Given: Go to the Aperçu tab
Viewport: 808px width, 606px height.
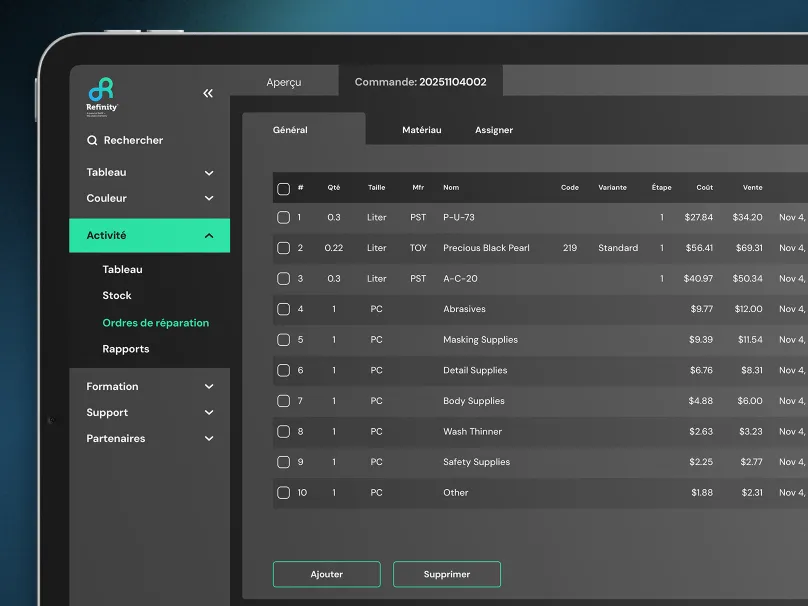Looking at the screenshot, I should coord(283,82).
